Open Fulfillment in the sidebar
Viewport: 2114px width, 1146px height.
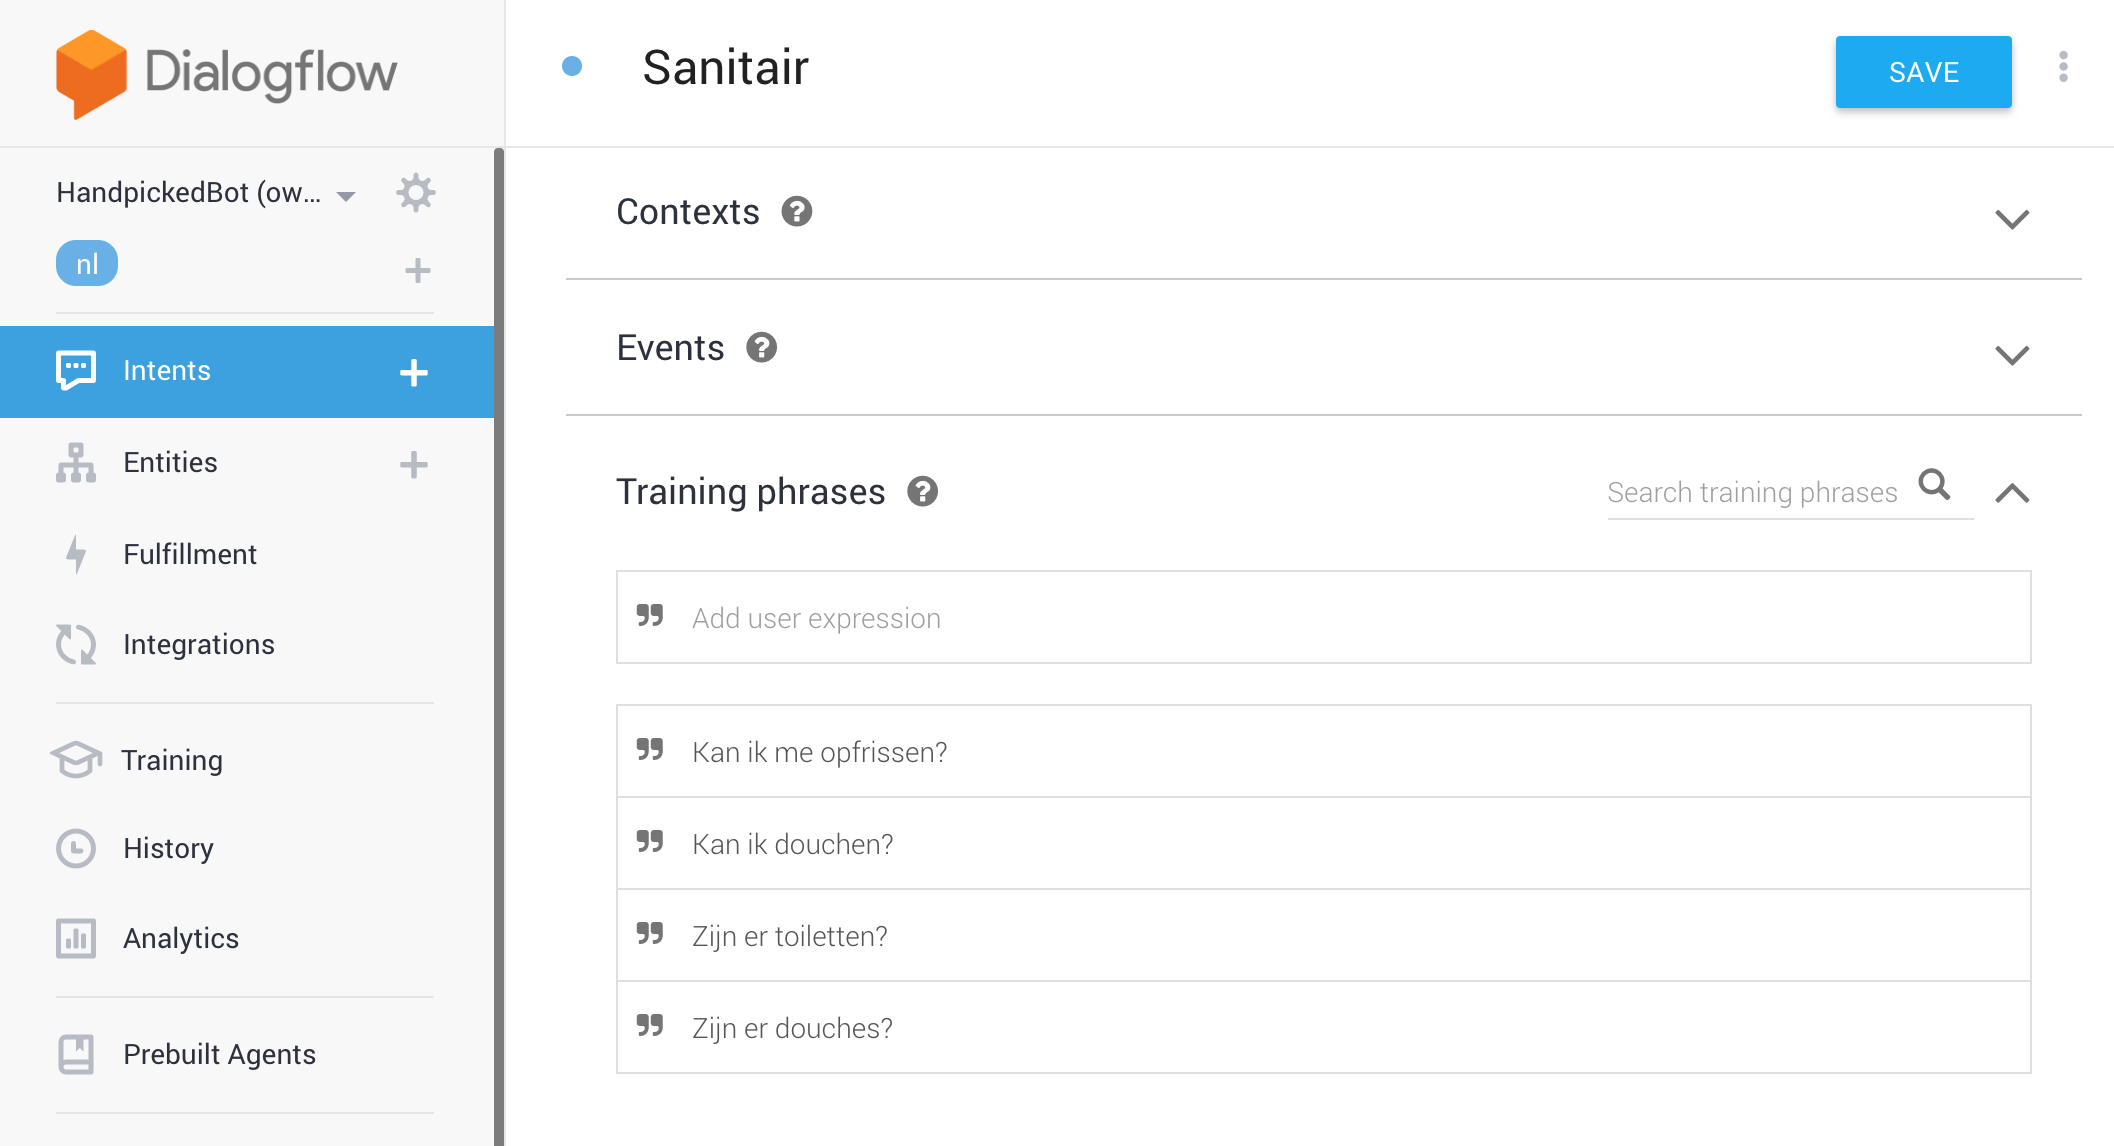pyautogui.click(x=189, y=554)
